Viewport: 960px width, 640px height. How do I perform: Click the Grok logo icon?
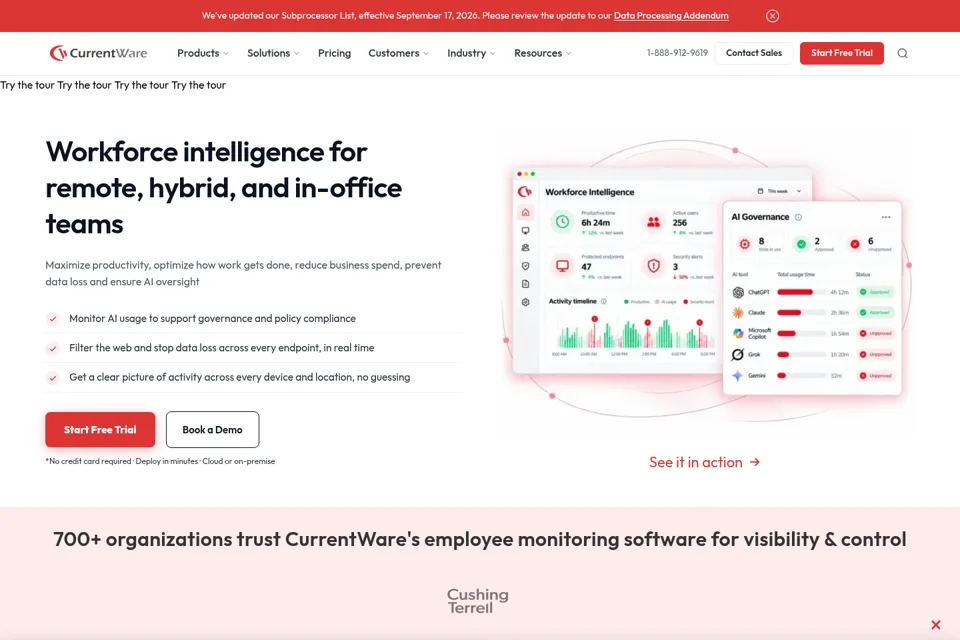pyautogui.click(x=738, y=355)
